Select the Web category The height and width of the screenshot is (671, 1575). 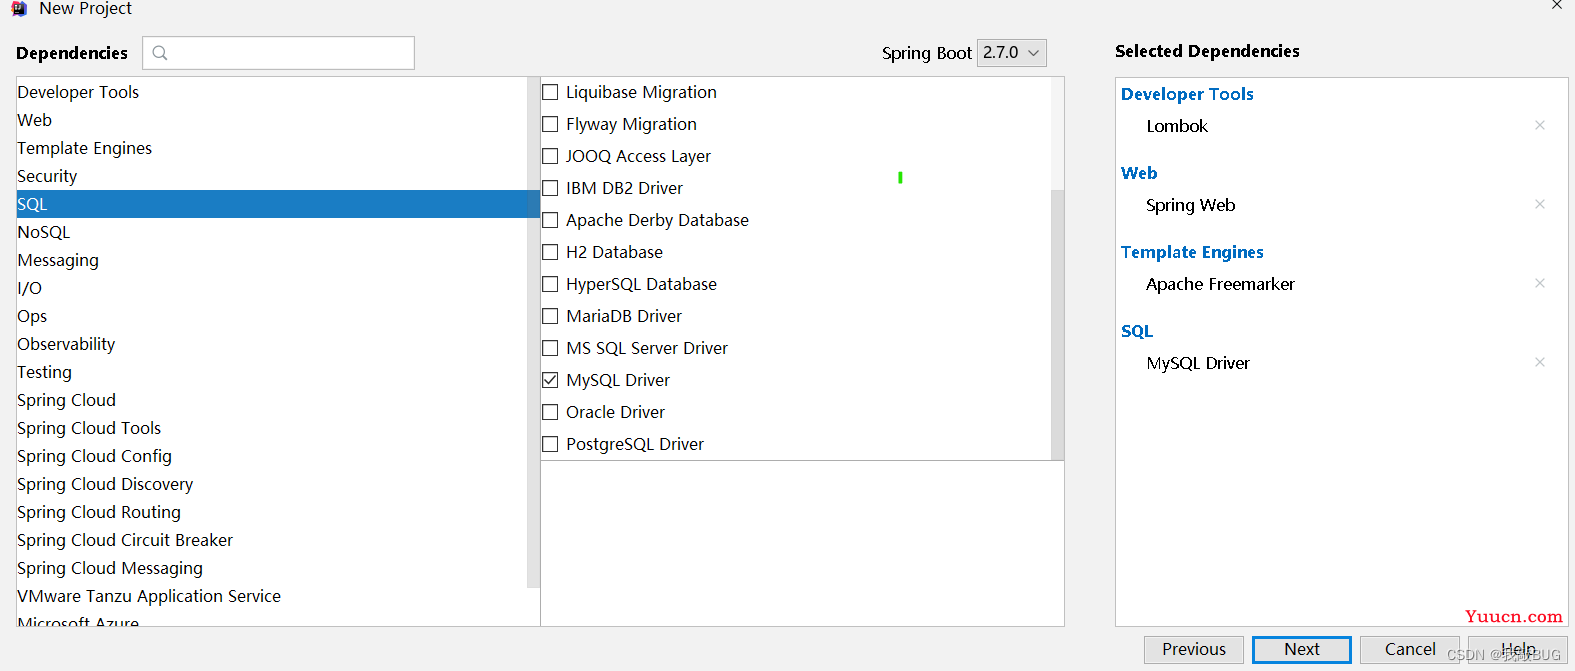[x=272, y=120]
